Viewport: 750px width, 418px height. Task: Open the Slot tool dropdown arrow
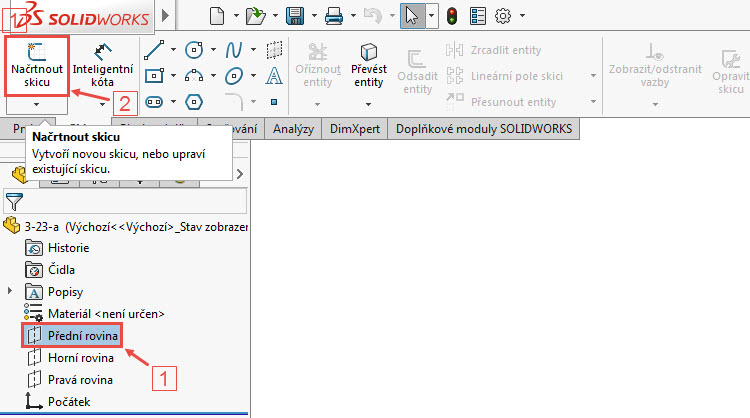click(x=173, y=101)
